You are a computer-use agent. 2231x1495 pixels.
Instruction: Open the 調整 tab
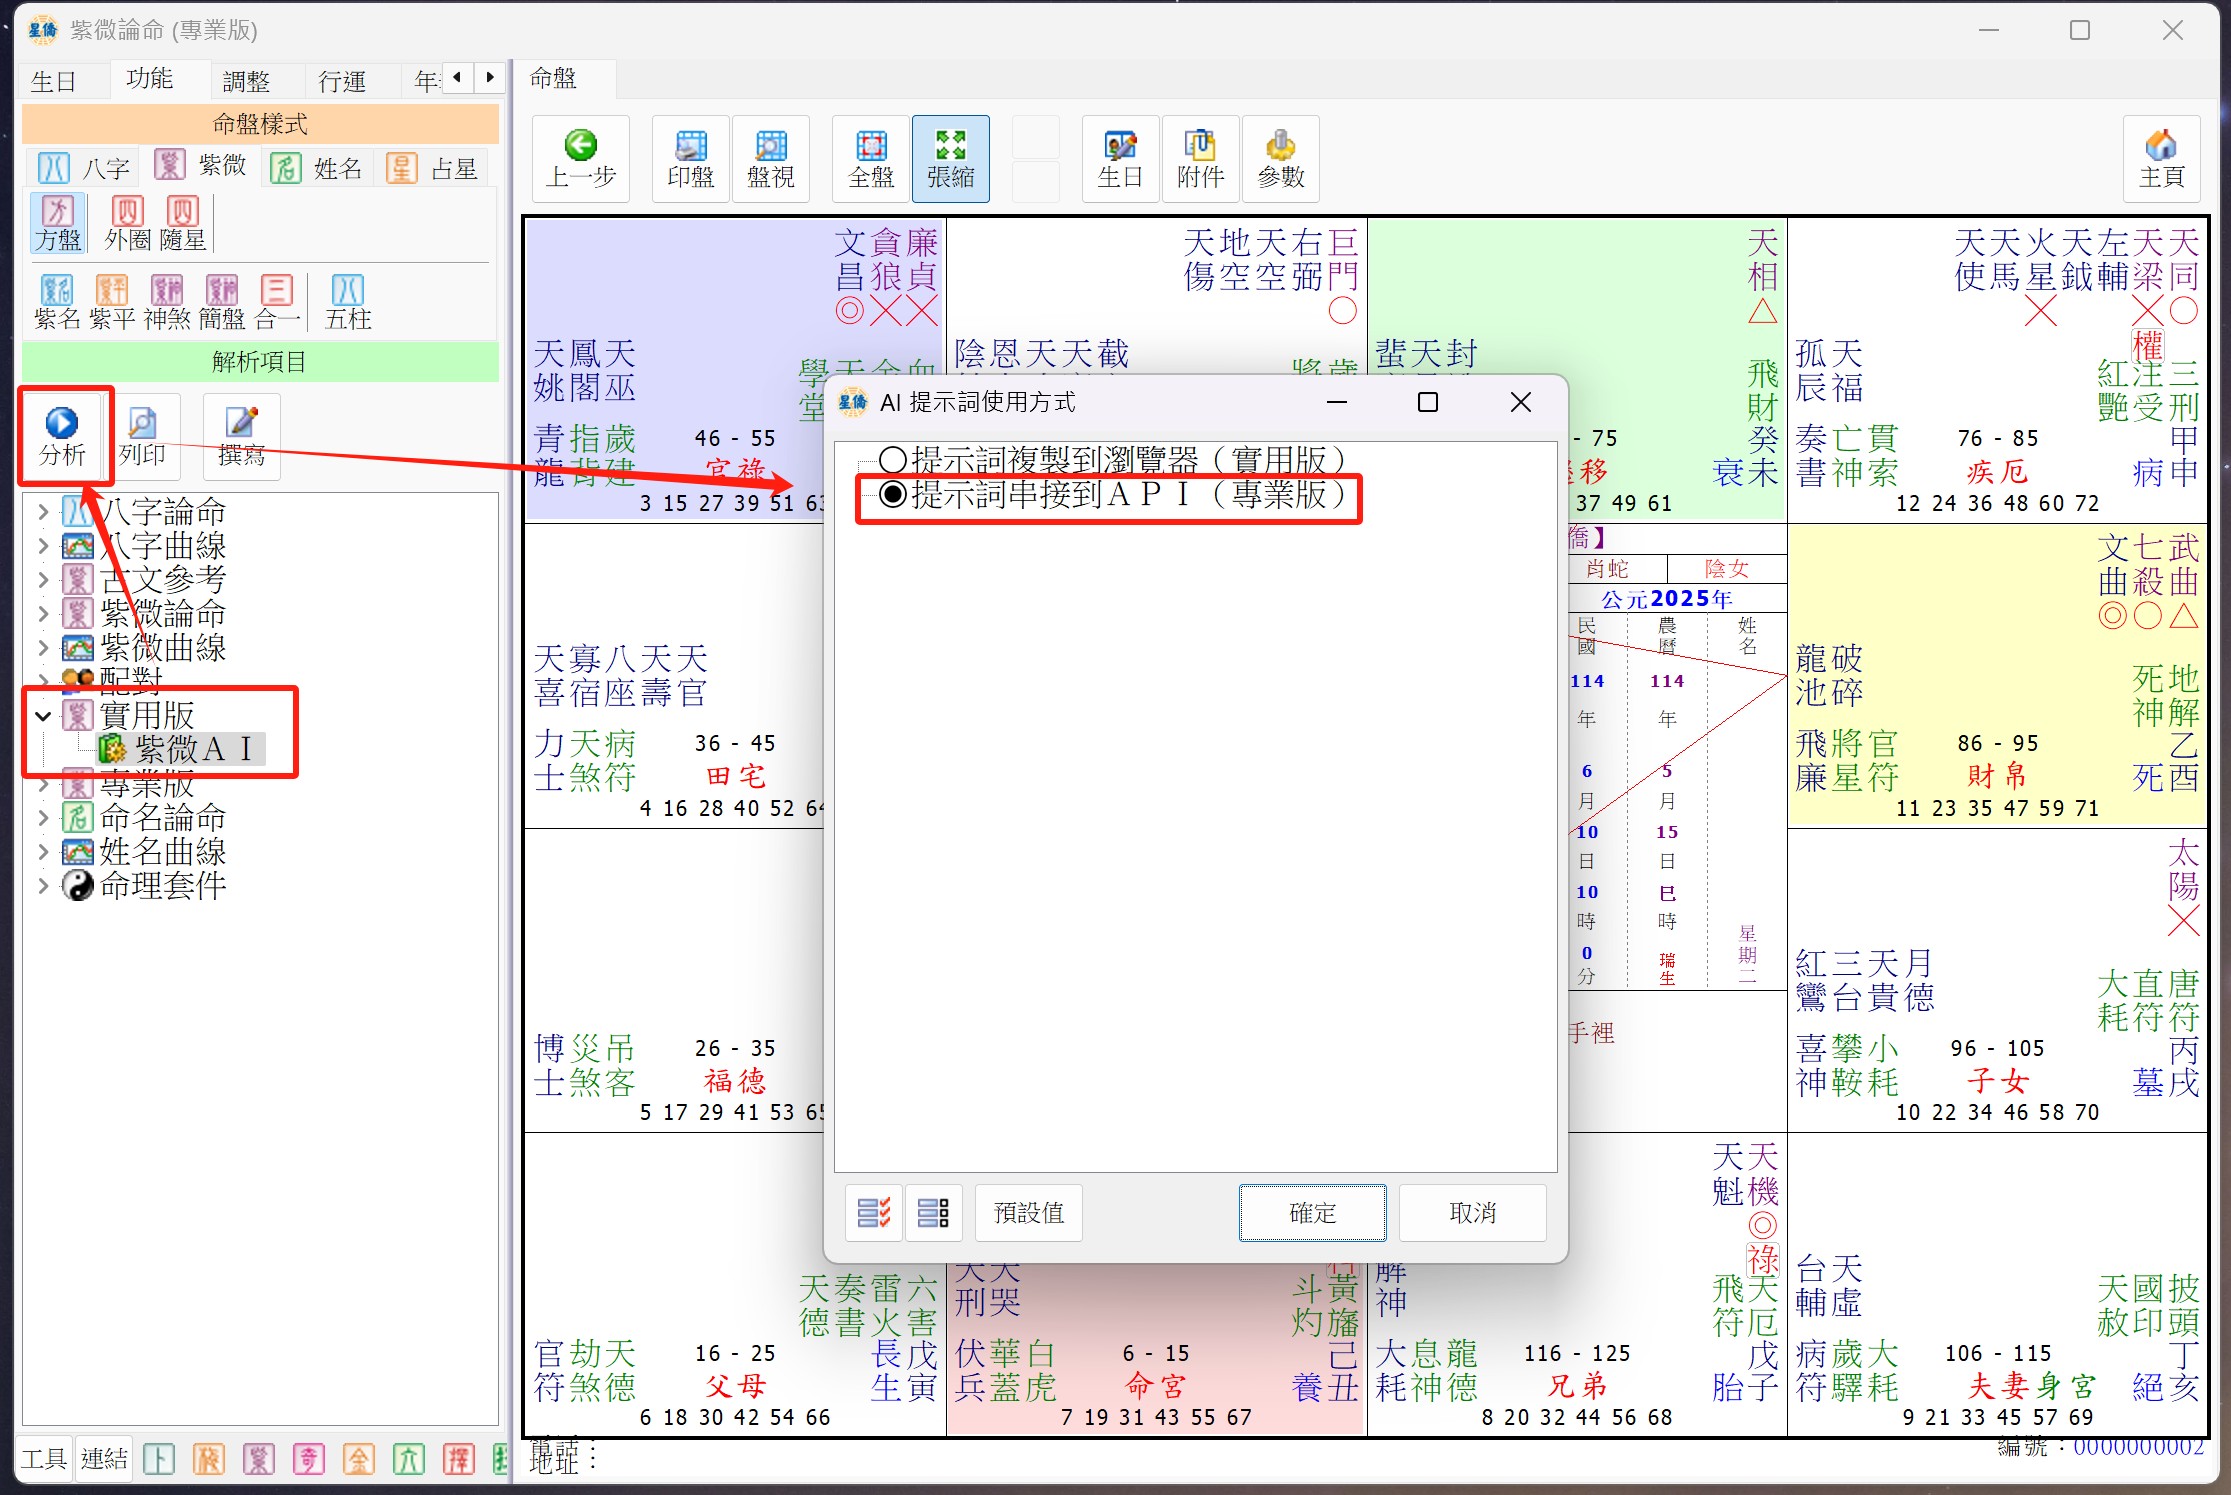pos(247,81)
